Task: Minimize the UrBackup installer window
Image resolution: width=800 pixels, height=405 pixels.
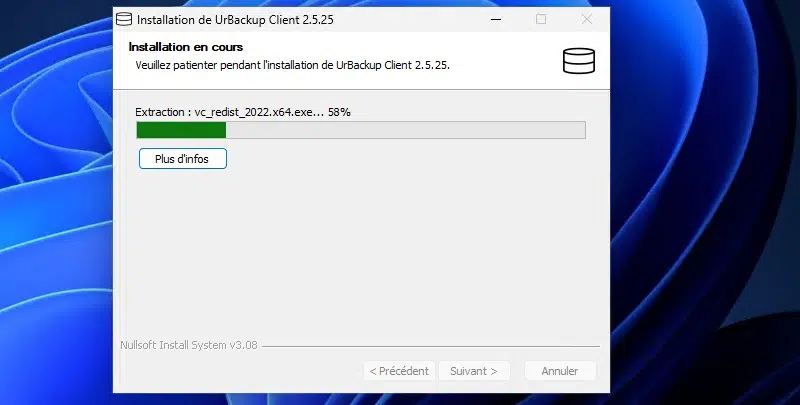Action: (x=496, y=19)
